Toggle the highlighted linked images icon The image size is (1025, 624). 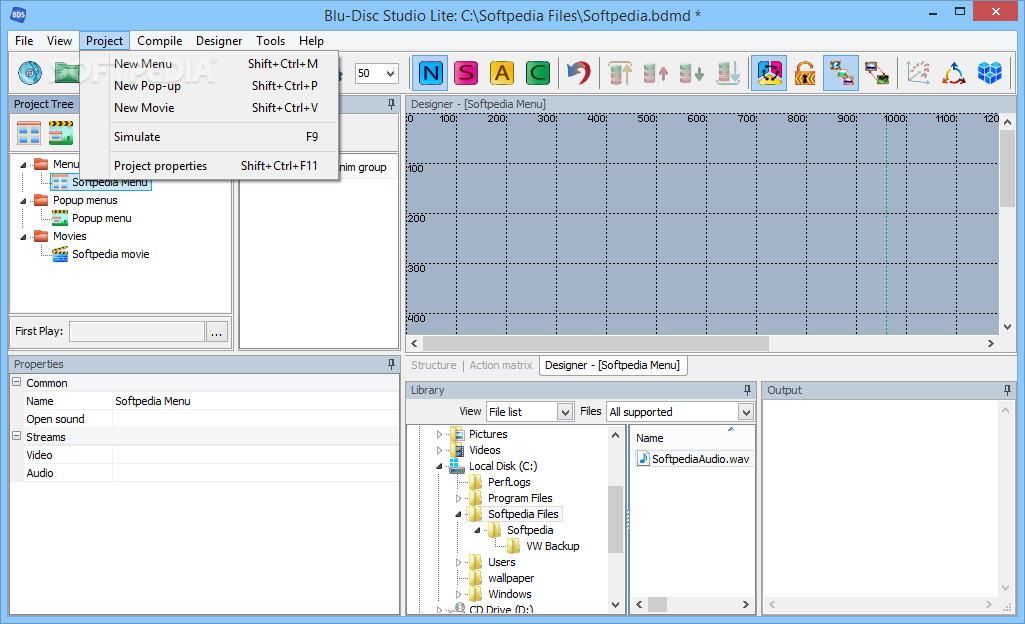[x=841, y=73]
